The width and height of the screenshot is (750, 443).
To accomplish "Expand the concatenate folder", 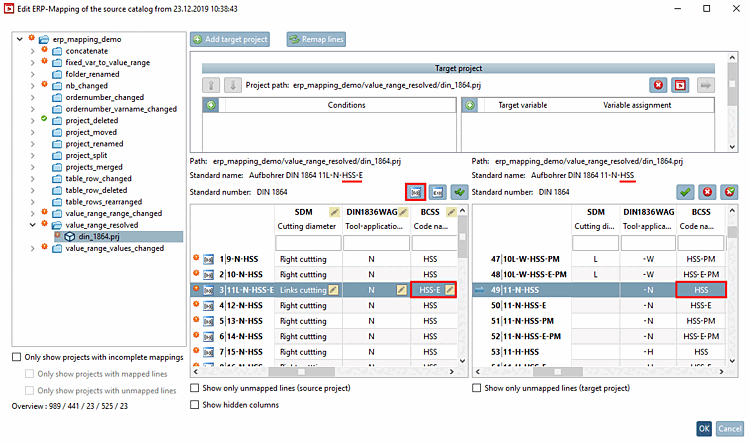I will tap(32, 51).
